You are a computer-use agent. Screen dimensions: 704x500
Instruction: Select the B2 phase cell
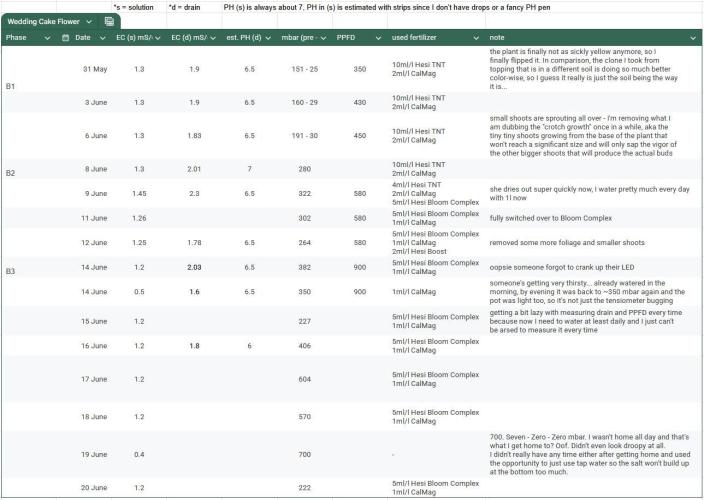click(x=10, y=173)
